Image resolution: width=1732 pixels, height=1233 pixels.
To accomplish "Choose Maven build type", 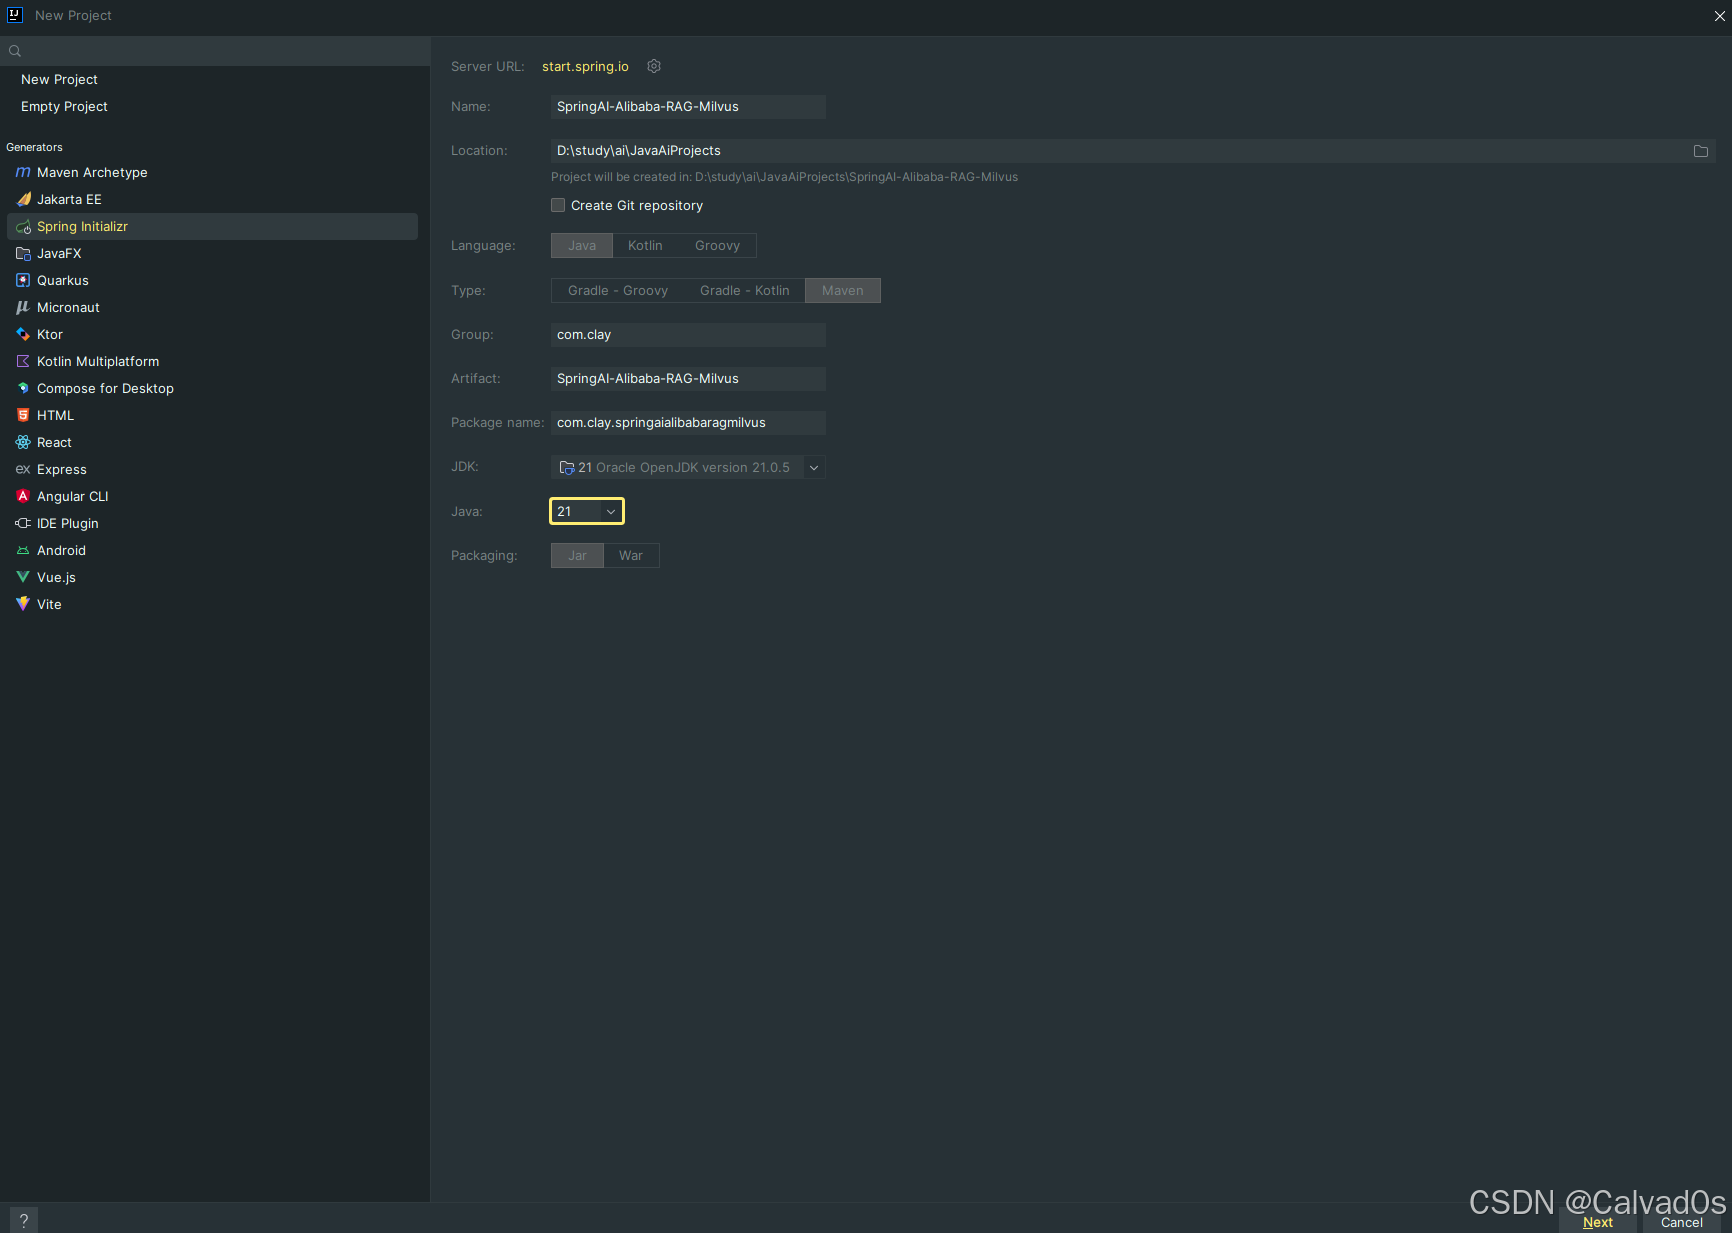I will pos(843,291).
